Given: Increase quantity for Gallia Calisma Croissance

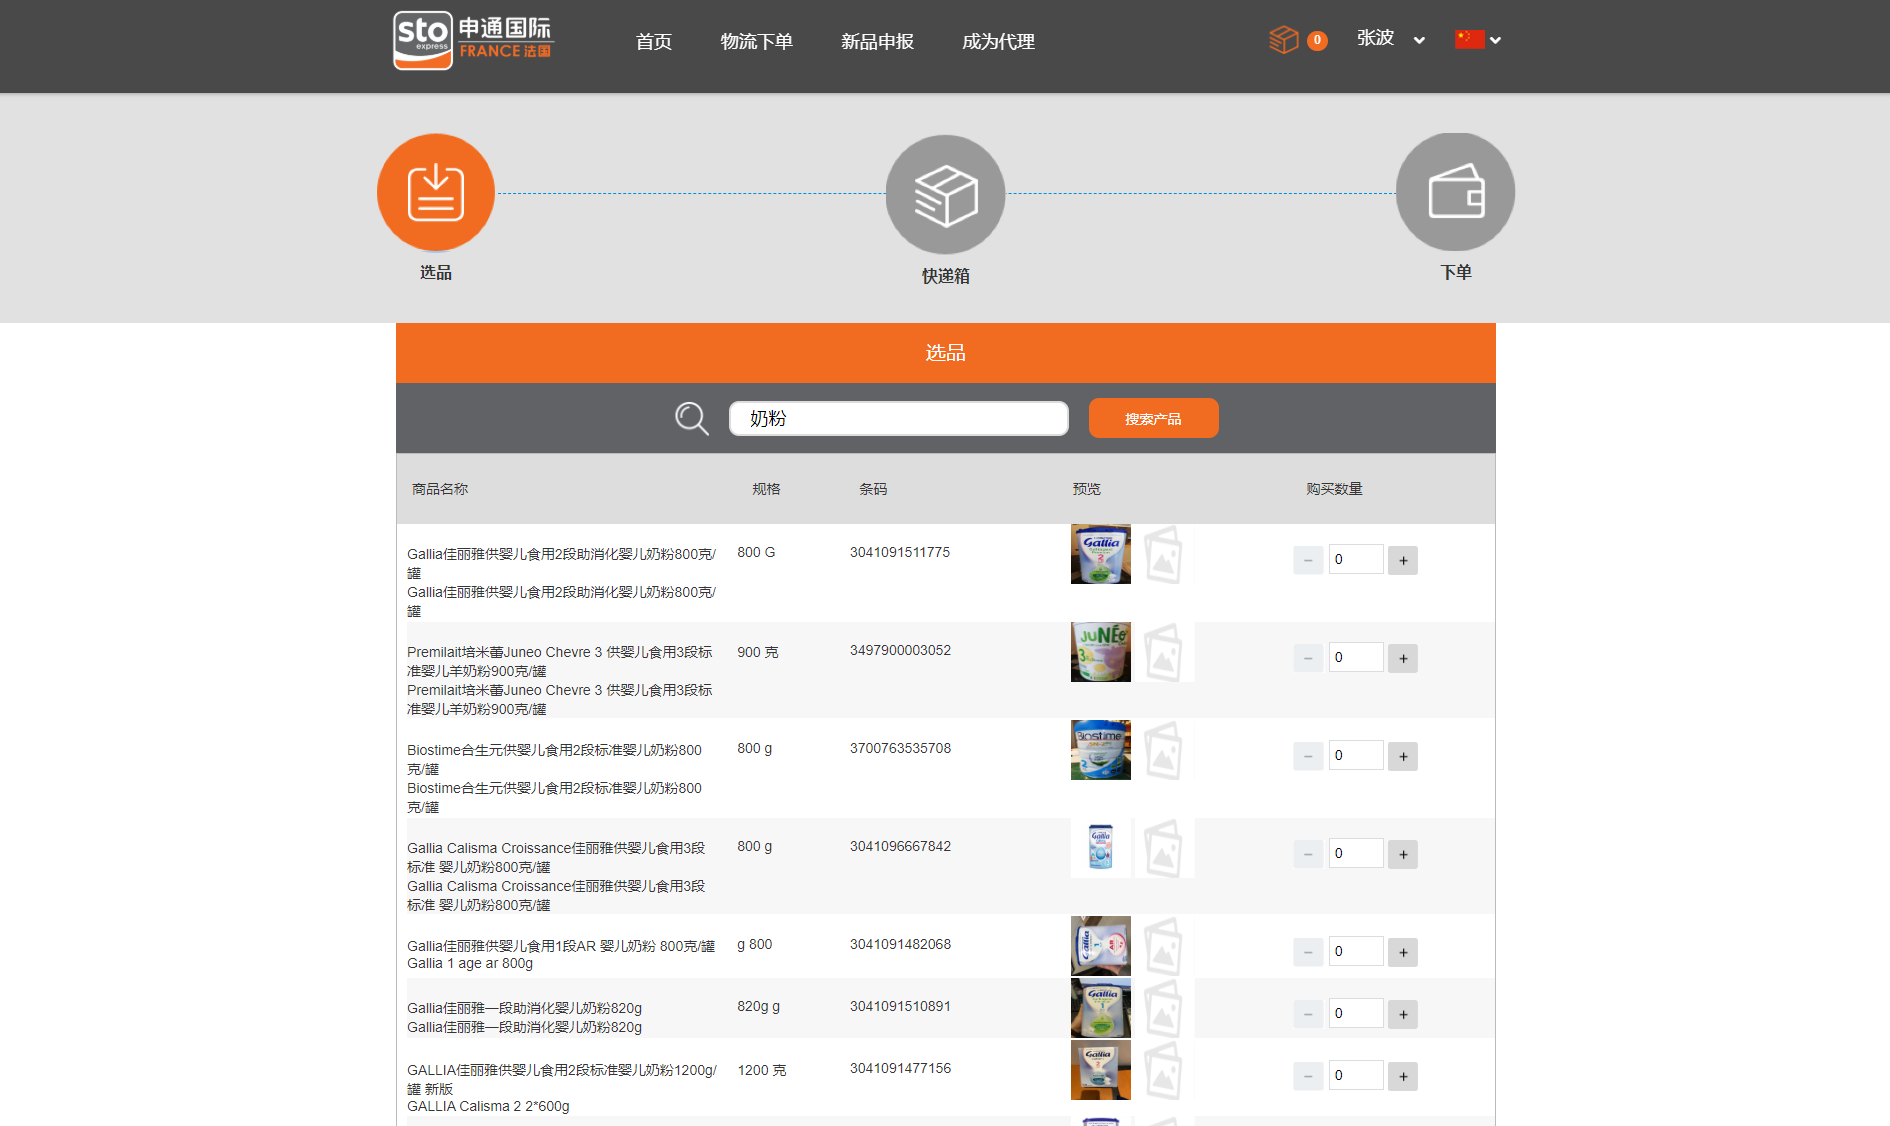Looking at the screenshot, I should click(1403, 854).
